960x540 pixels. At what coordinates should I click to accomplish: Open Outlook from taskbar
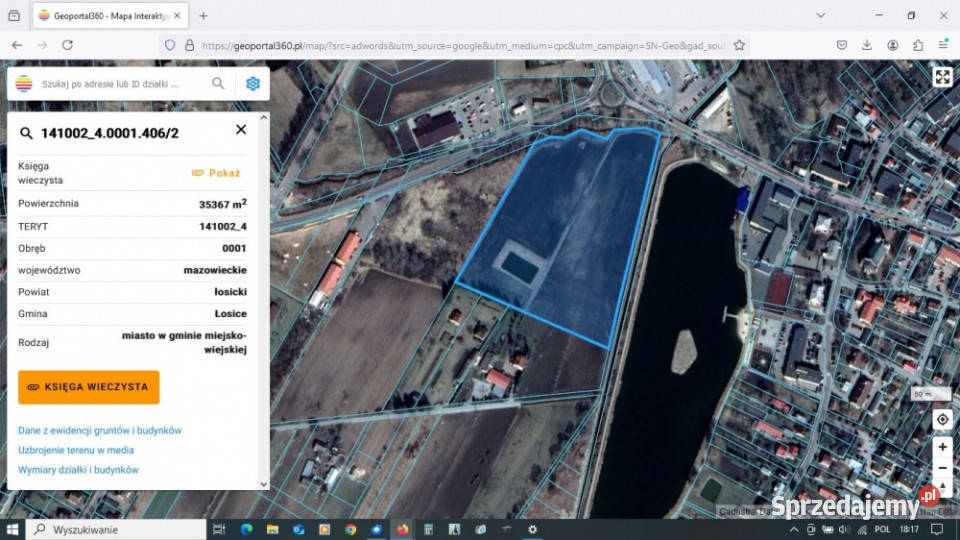[x=298, y=530]
